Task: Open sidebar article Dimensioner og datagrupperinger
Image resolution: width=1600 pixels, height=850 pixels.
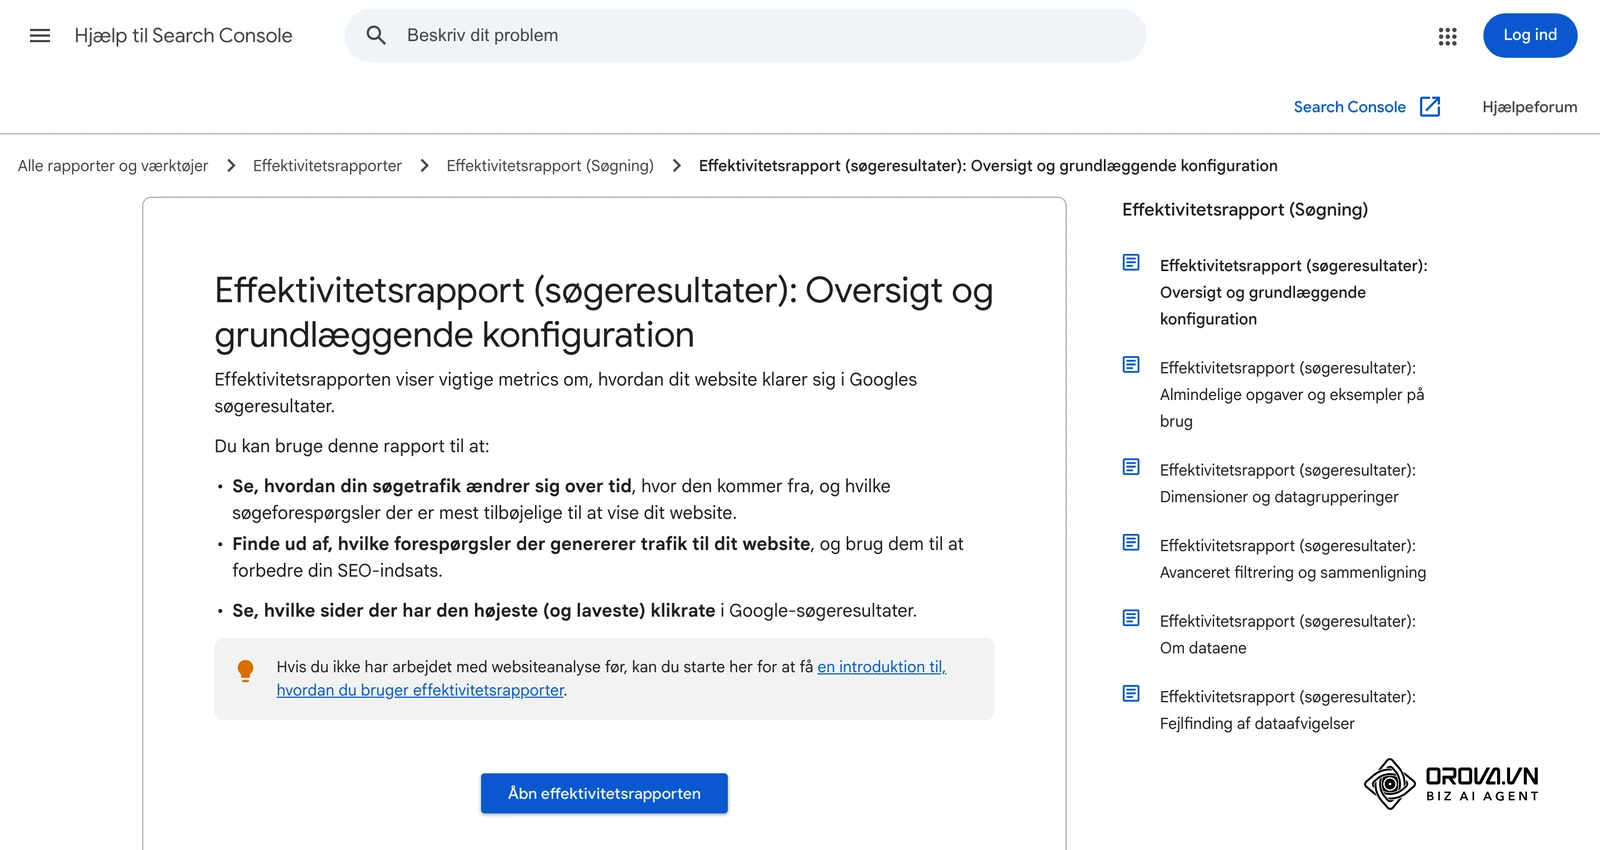Action: click(x=1288, y=483)
